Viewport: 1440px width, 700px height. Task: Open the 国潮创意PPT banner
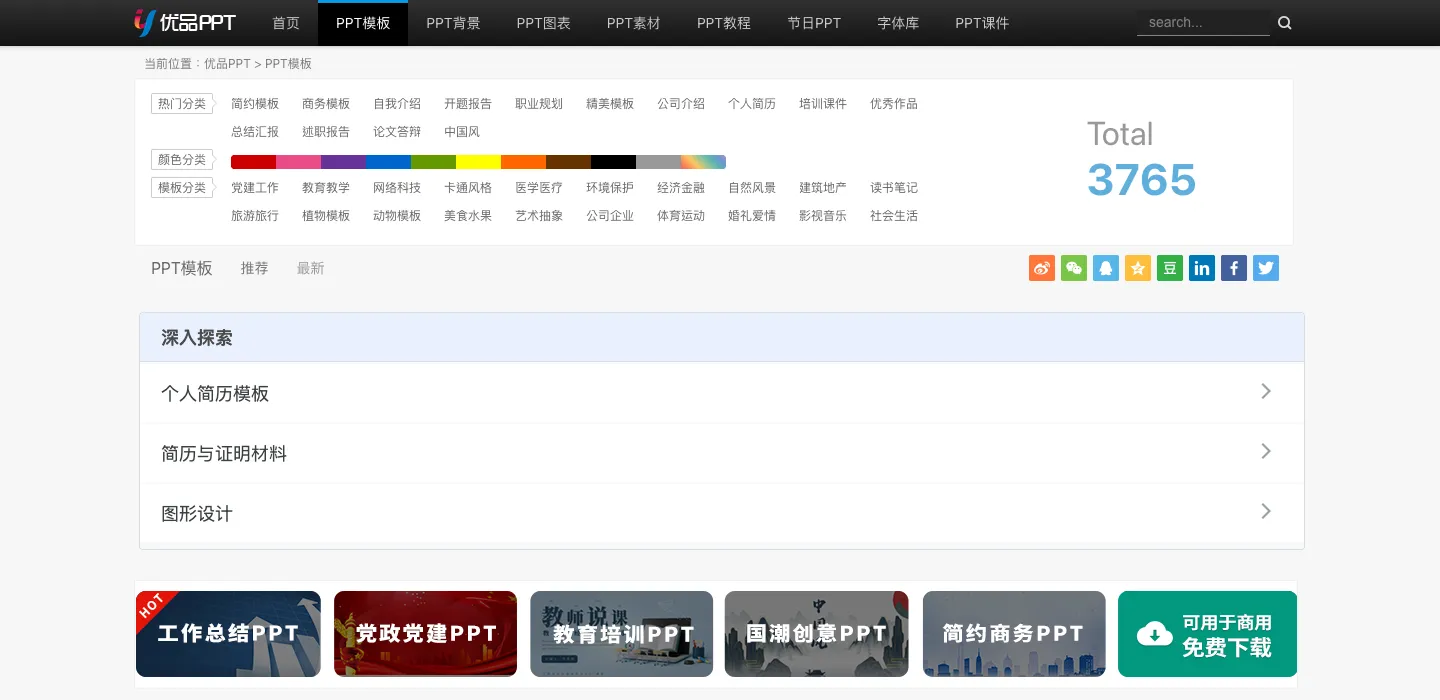tap(816, 634)
